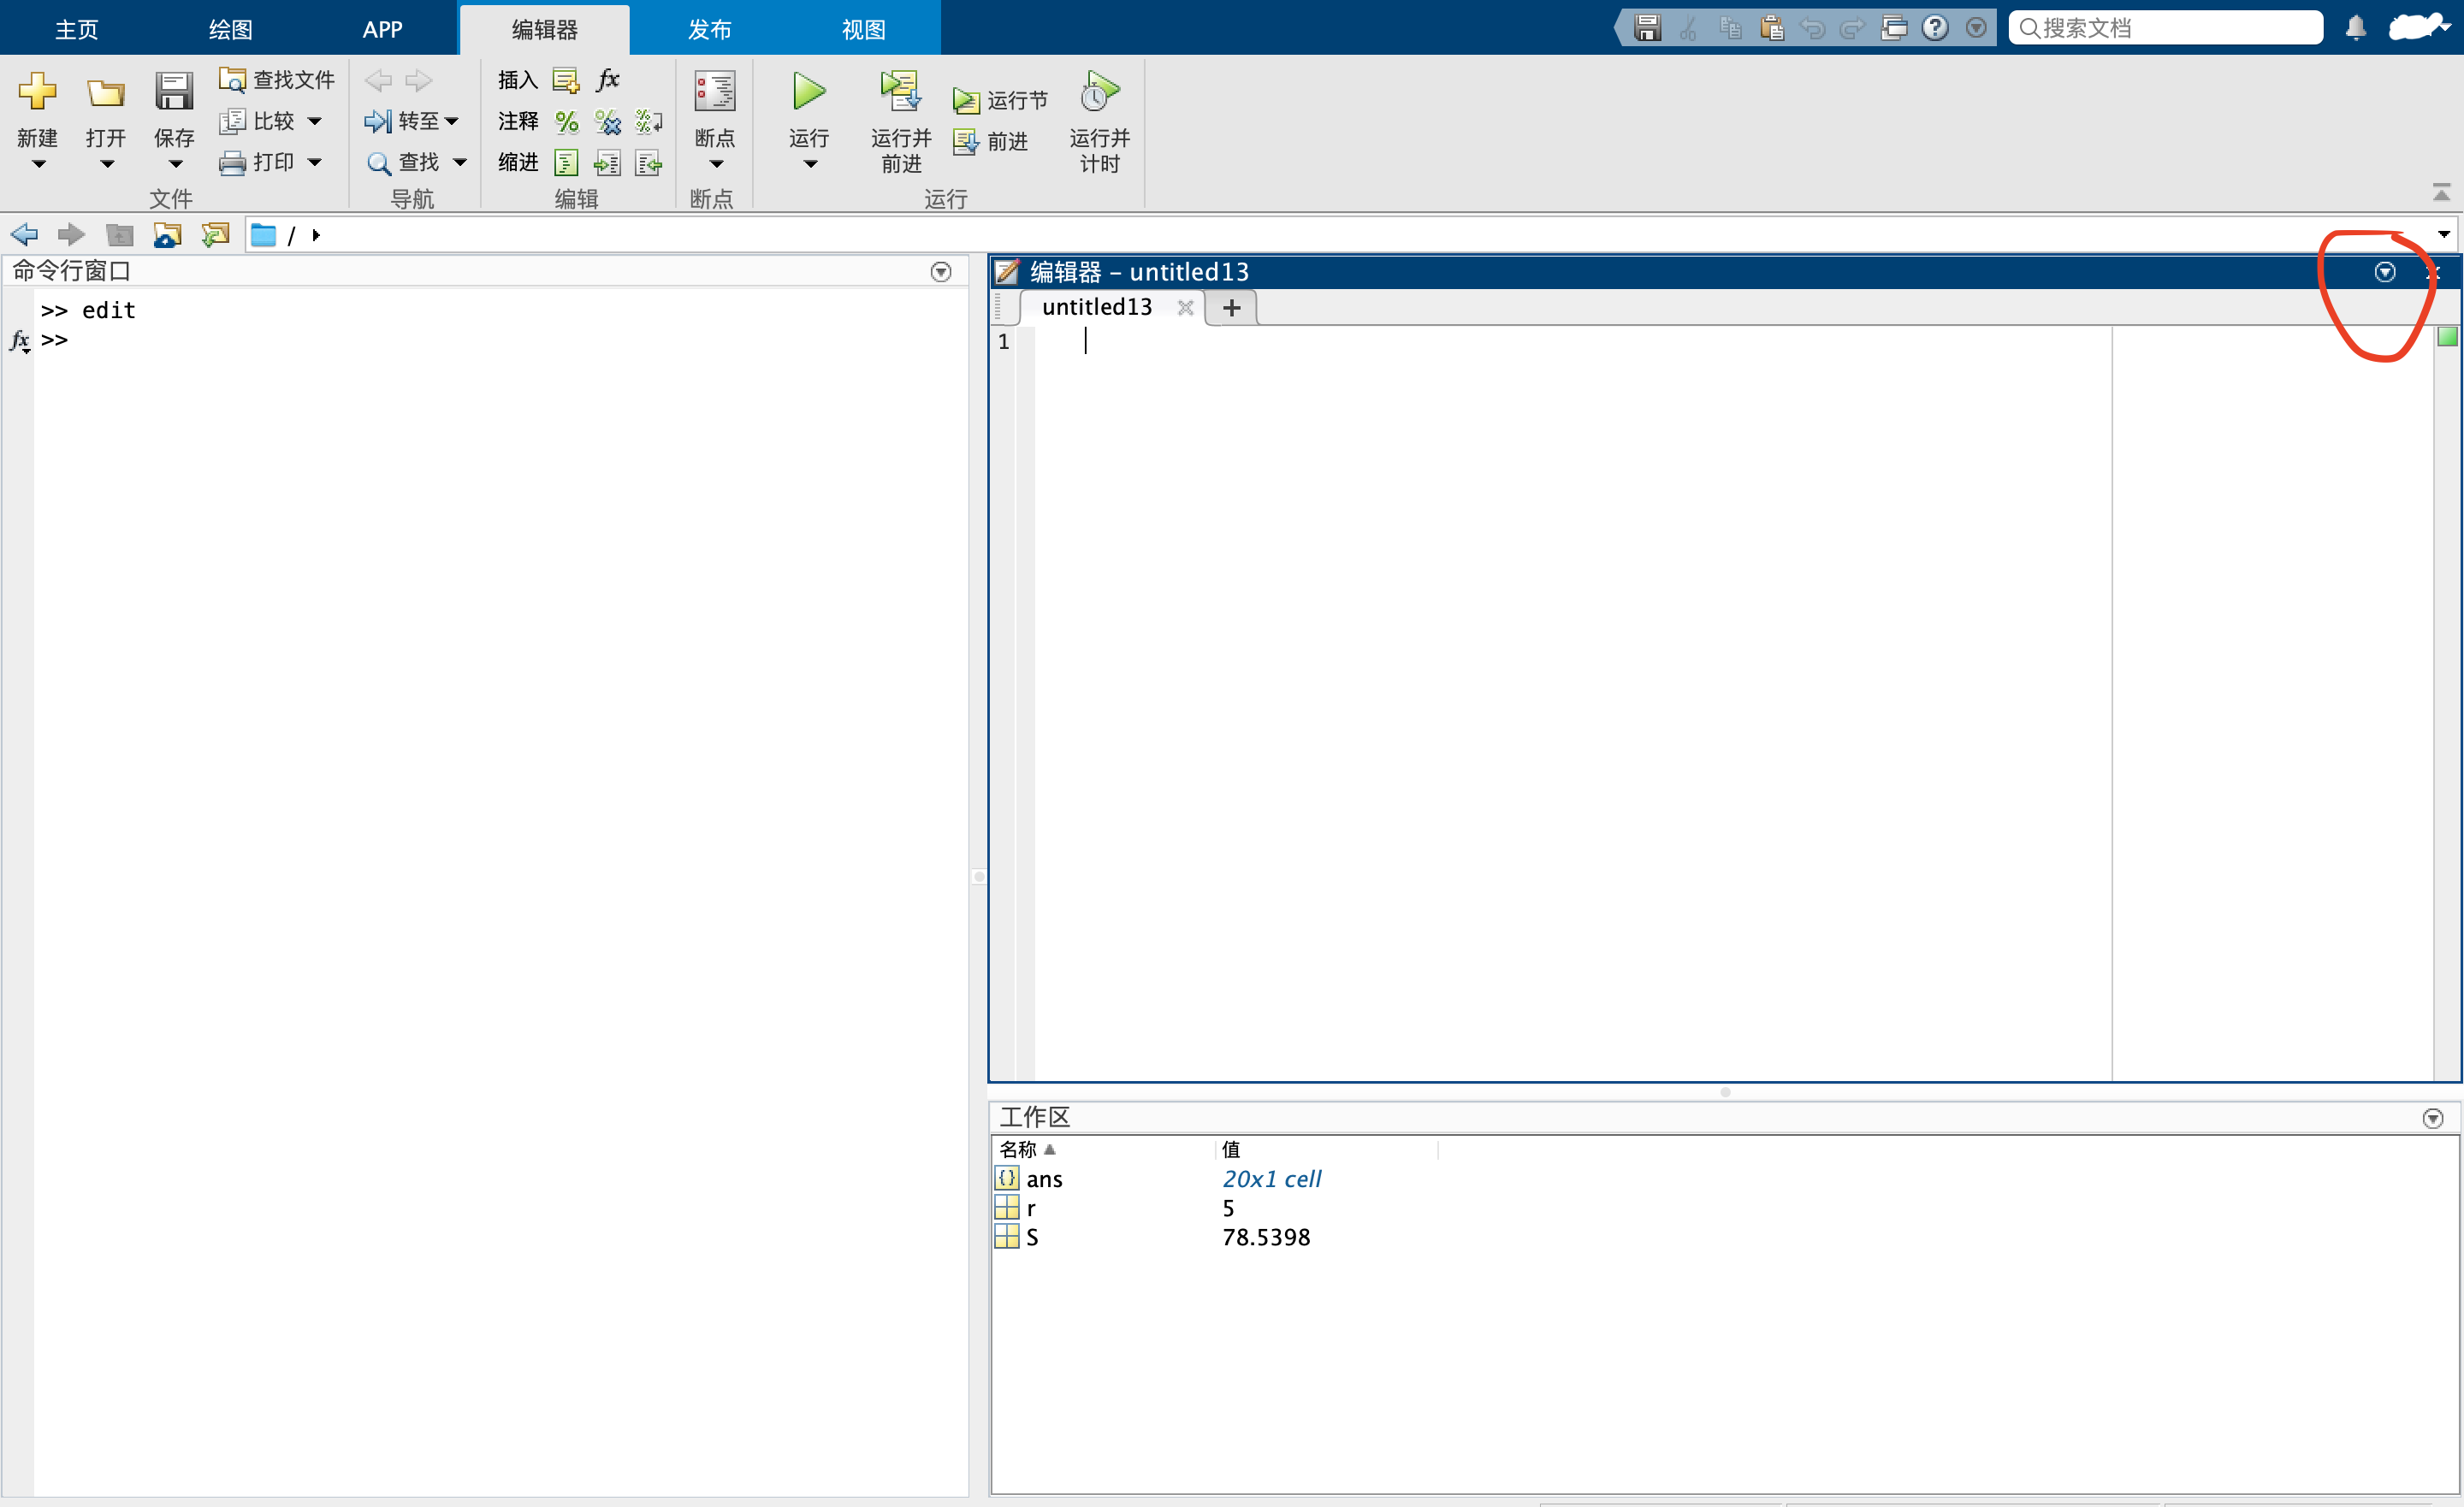Click the Save floppy disk icon
Viewport: 2464px width, 1507px height.
(x=174, y=92)
